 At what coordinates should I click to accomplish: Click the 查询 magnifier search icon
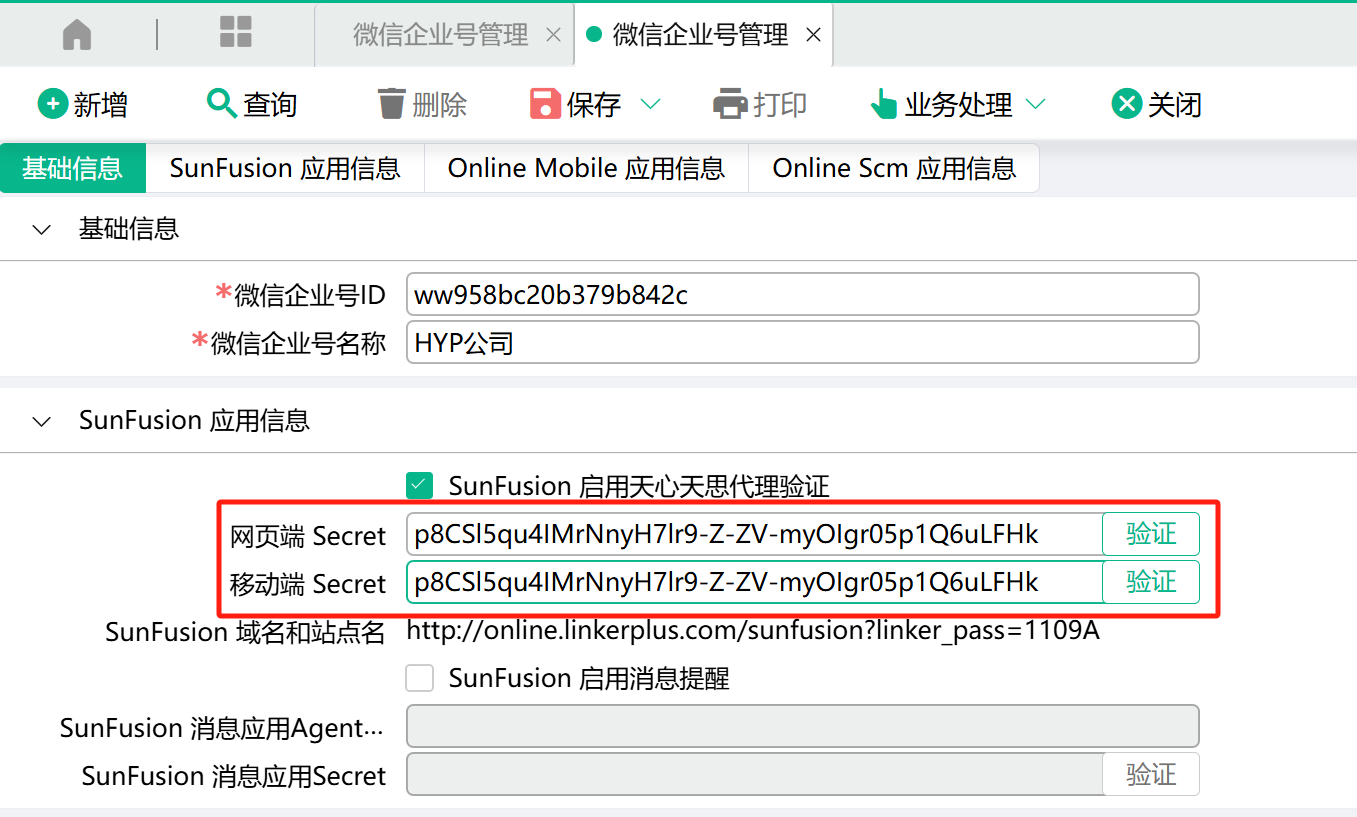tap(221, 103)
